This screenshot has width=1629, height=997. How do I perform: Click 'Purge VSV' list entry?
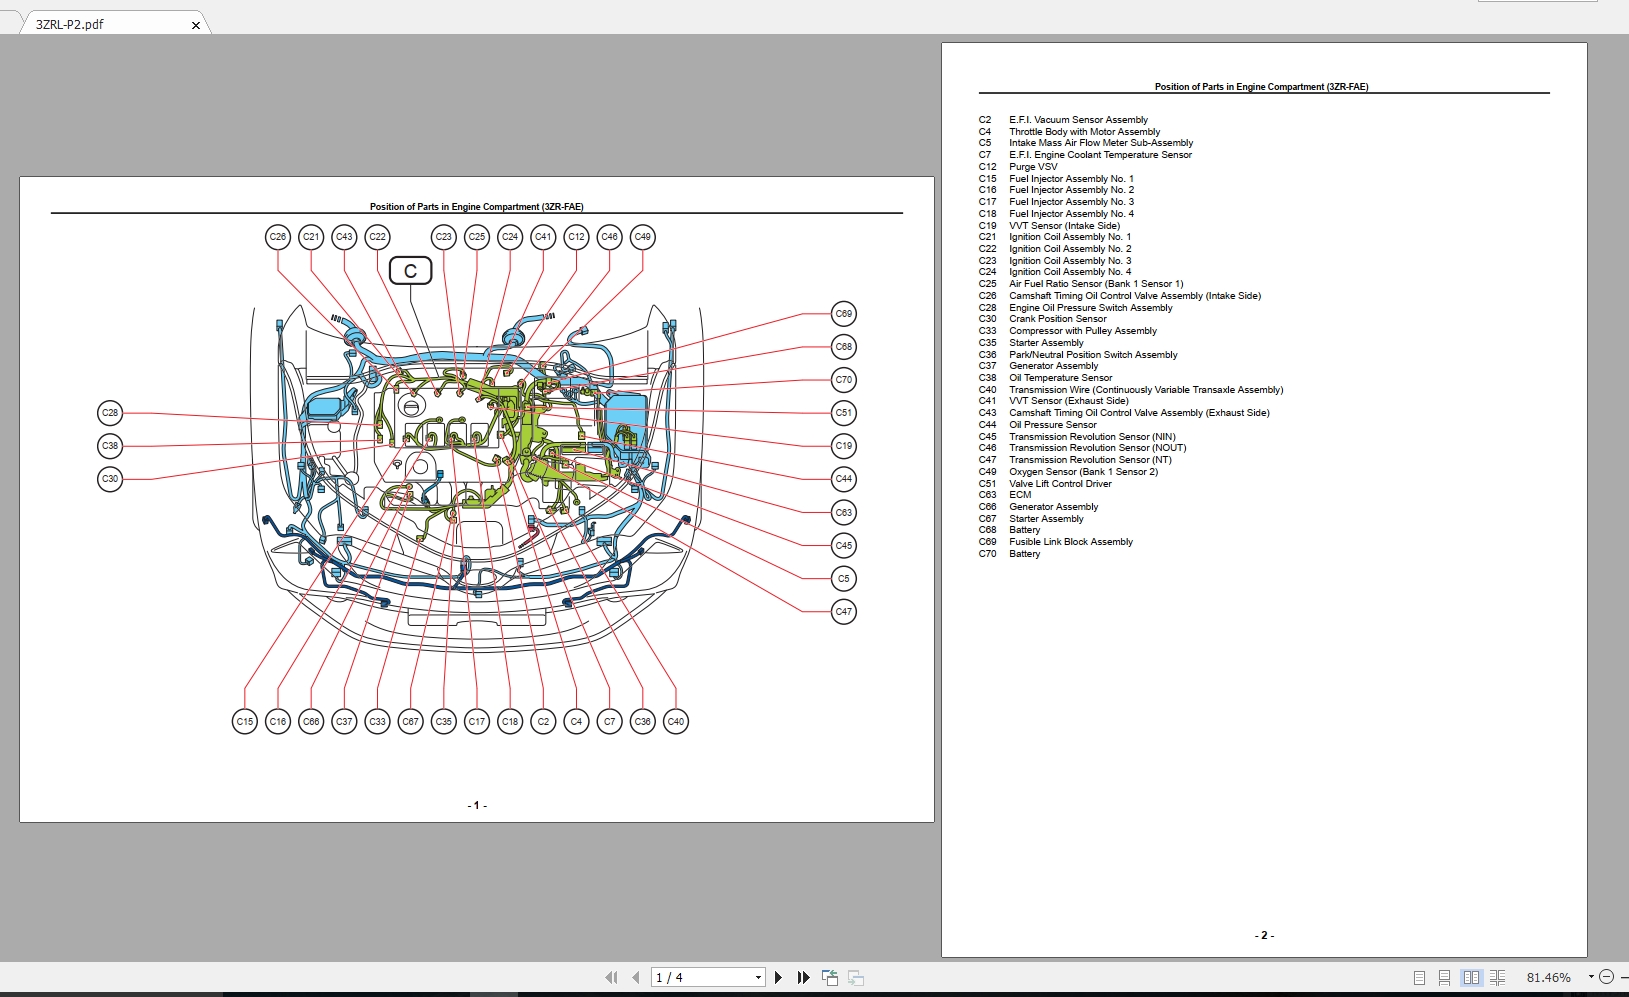click(x=1033, y=167)
